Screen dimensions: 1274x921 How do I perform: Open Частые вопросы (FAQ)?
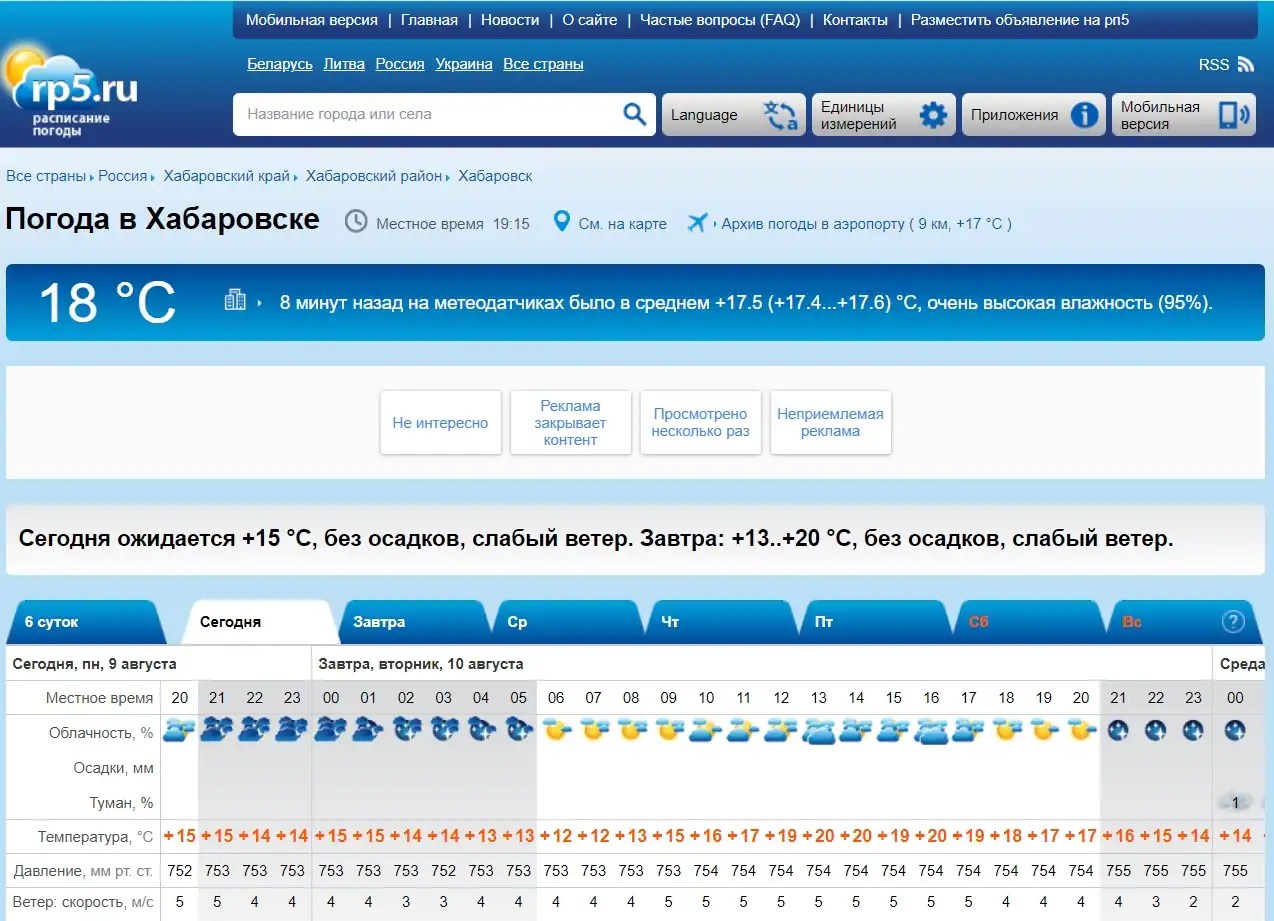point(720,20)
